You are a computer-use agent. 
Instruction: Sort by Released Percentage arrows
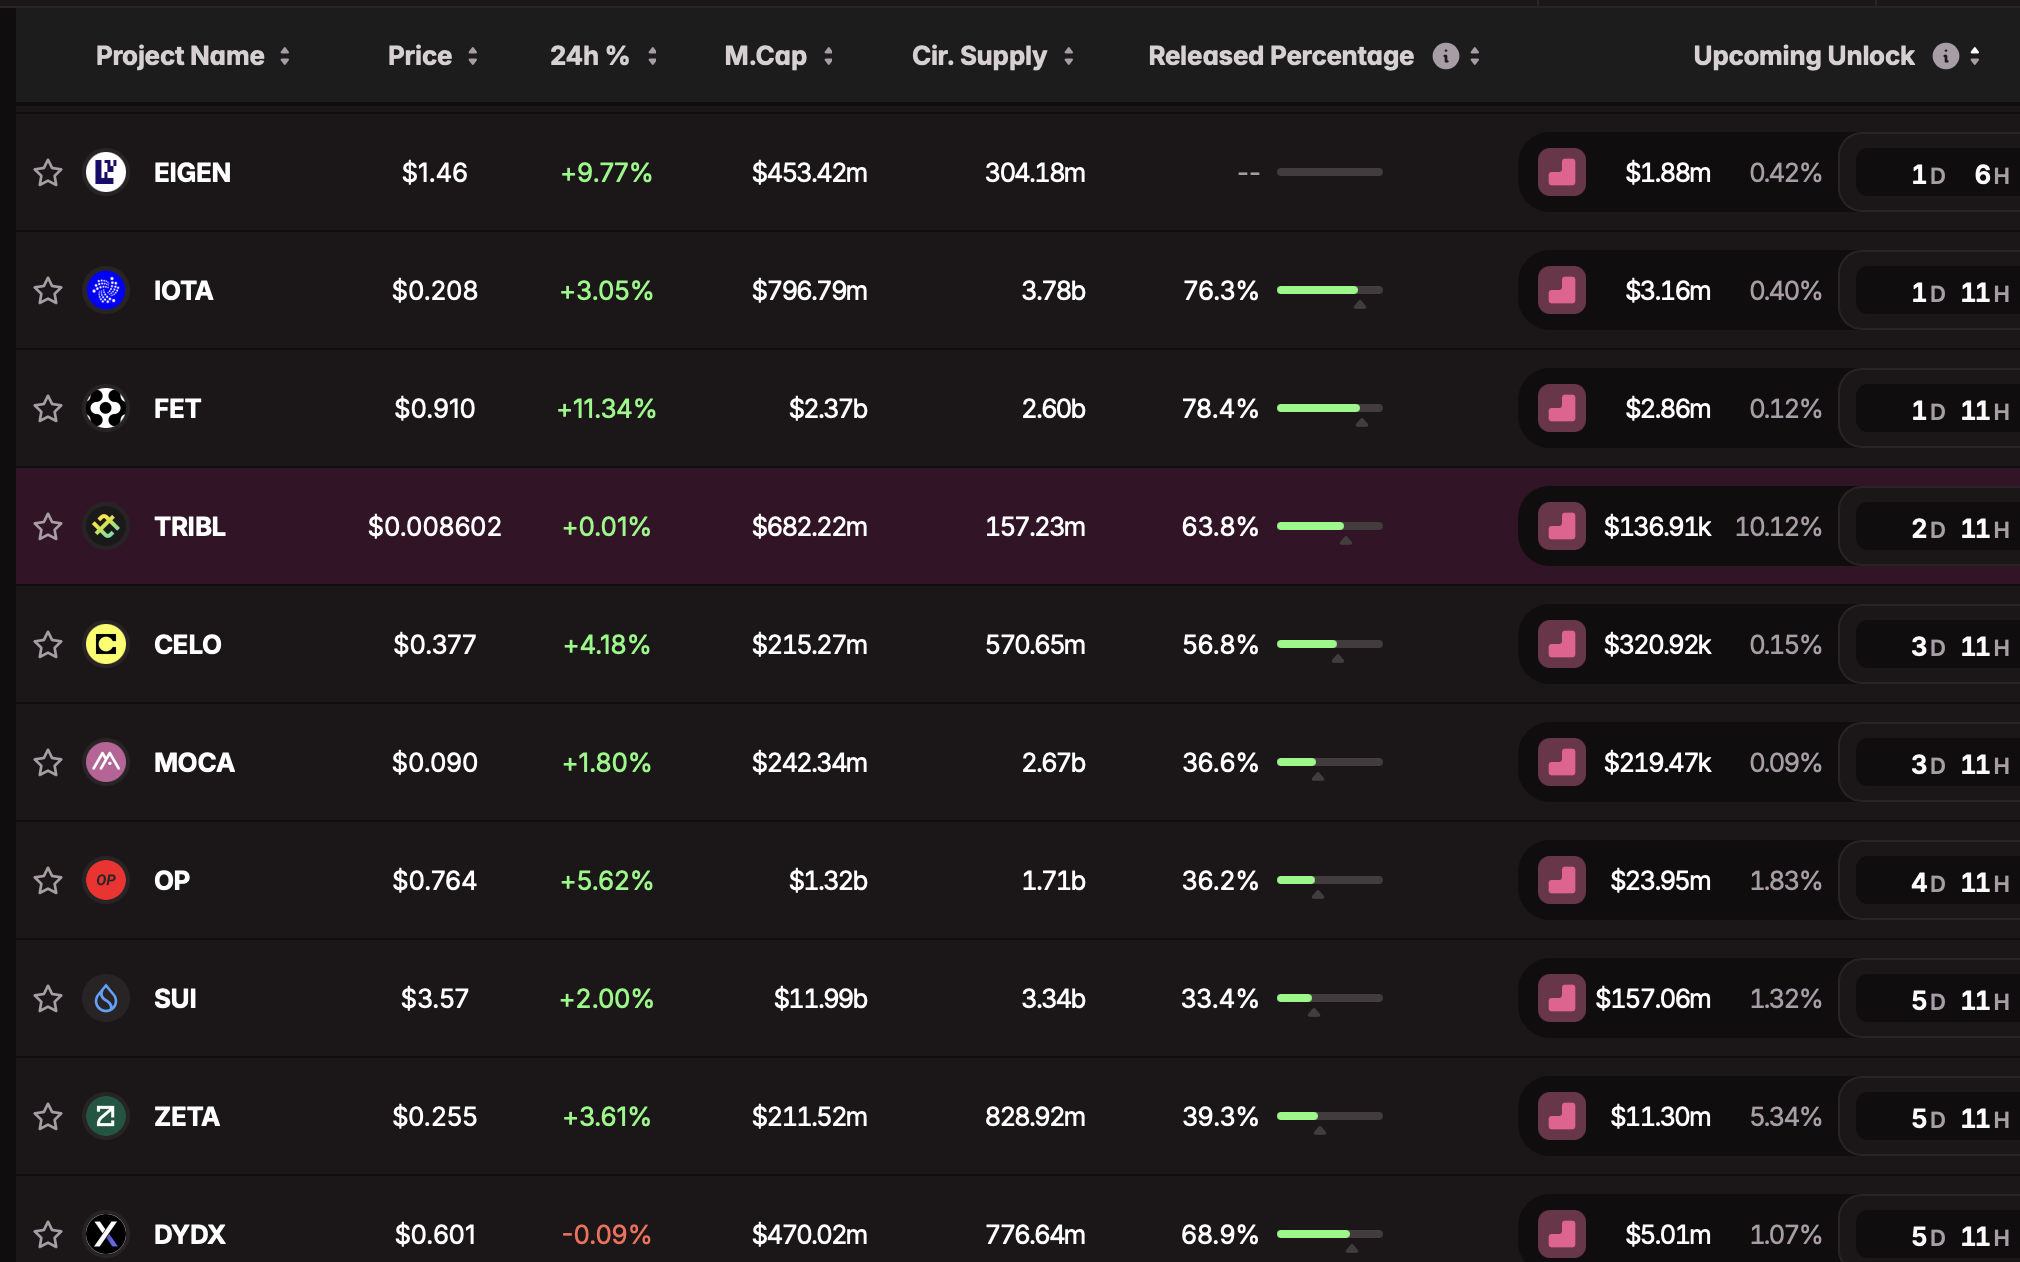[x=1475, y=56]
